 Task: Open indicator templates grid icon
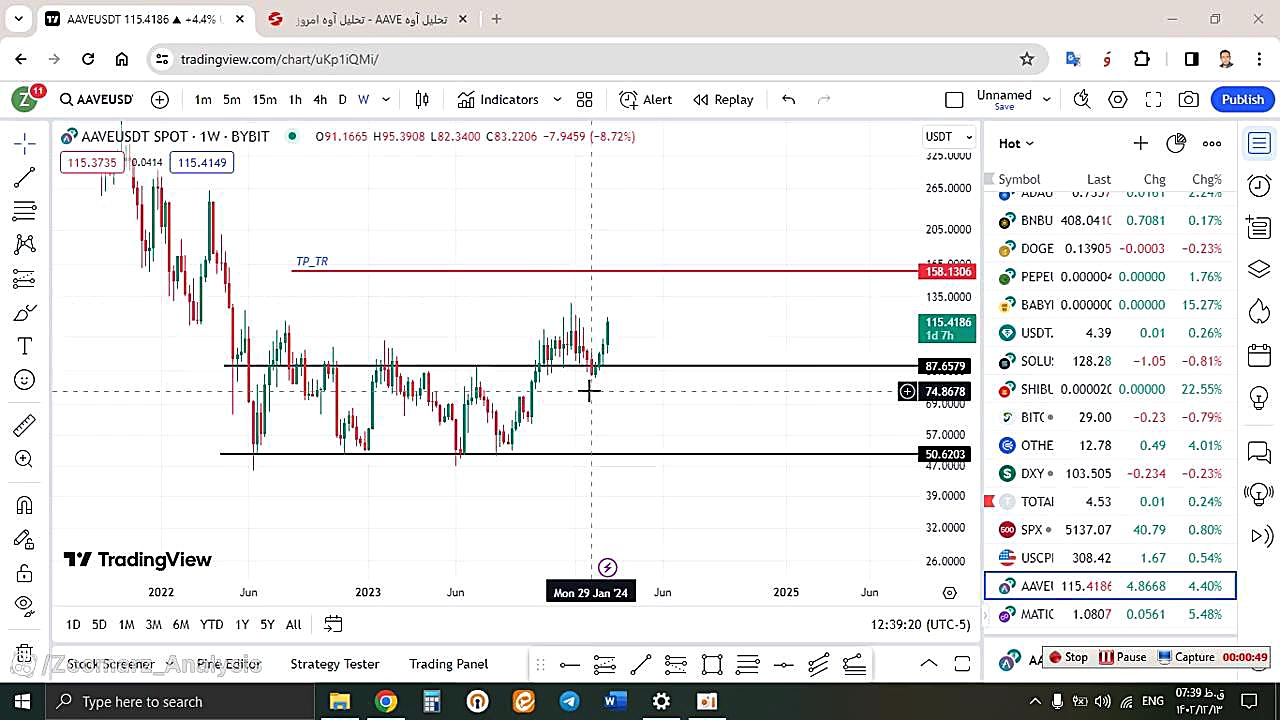585,99
